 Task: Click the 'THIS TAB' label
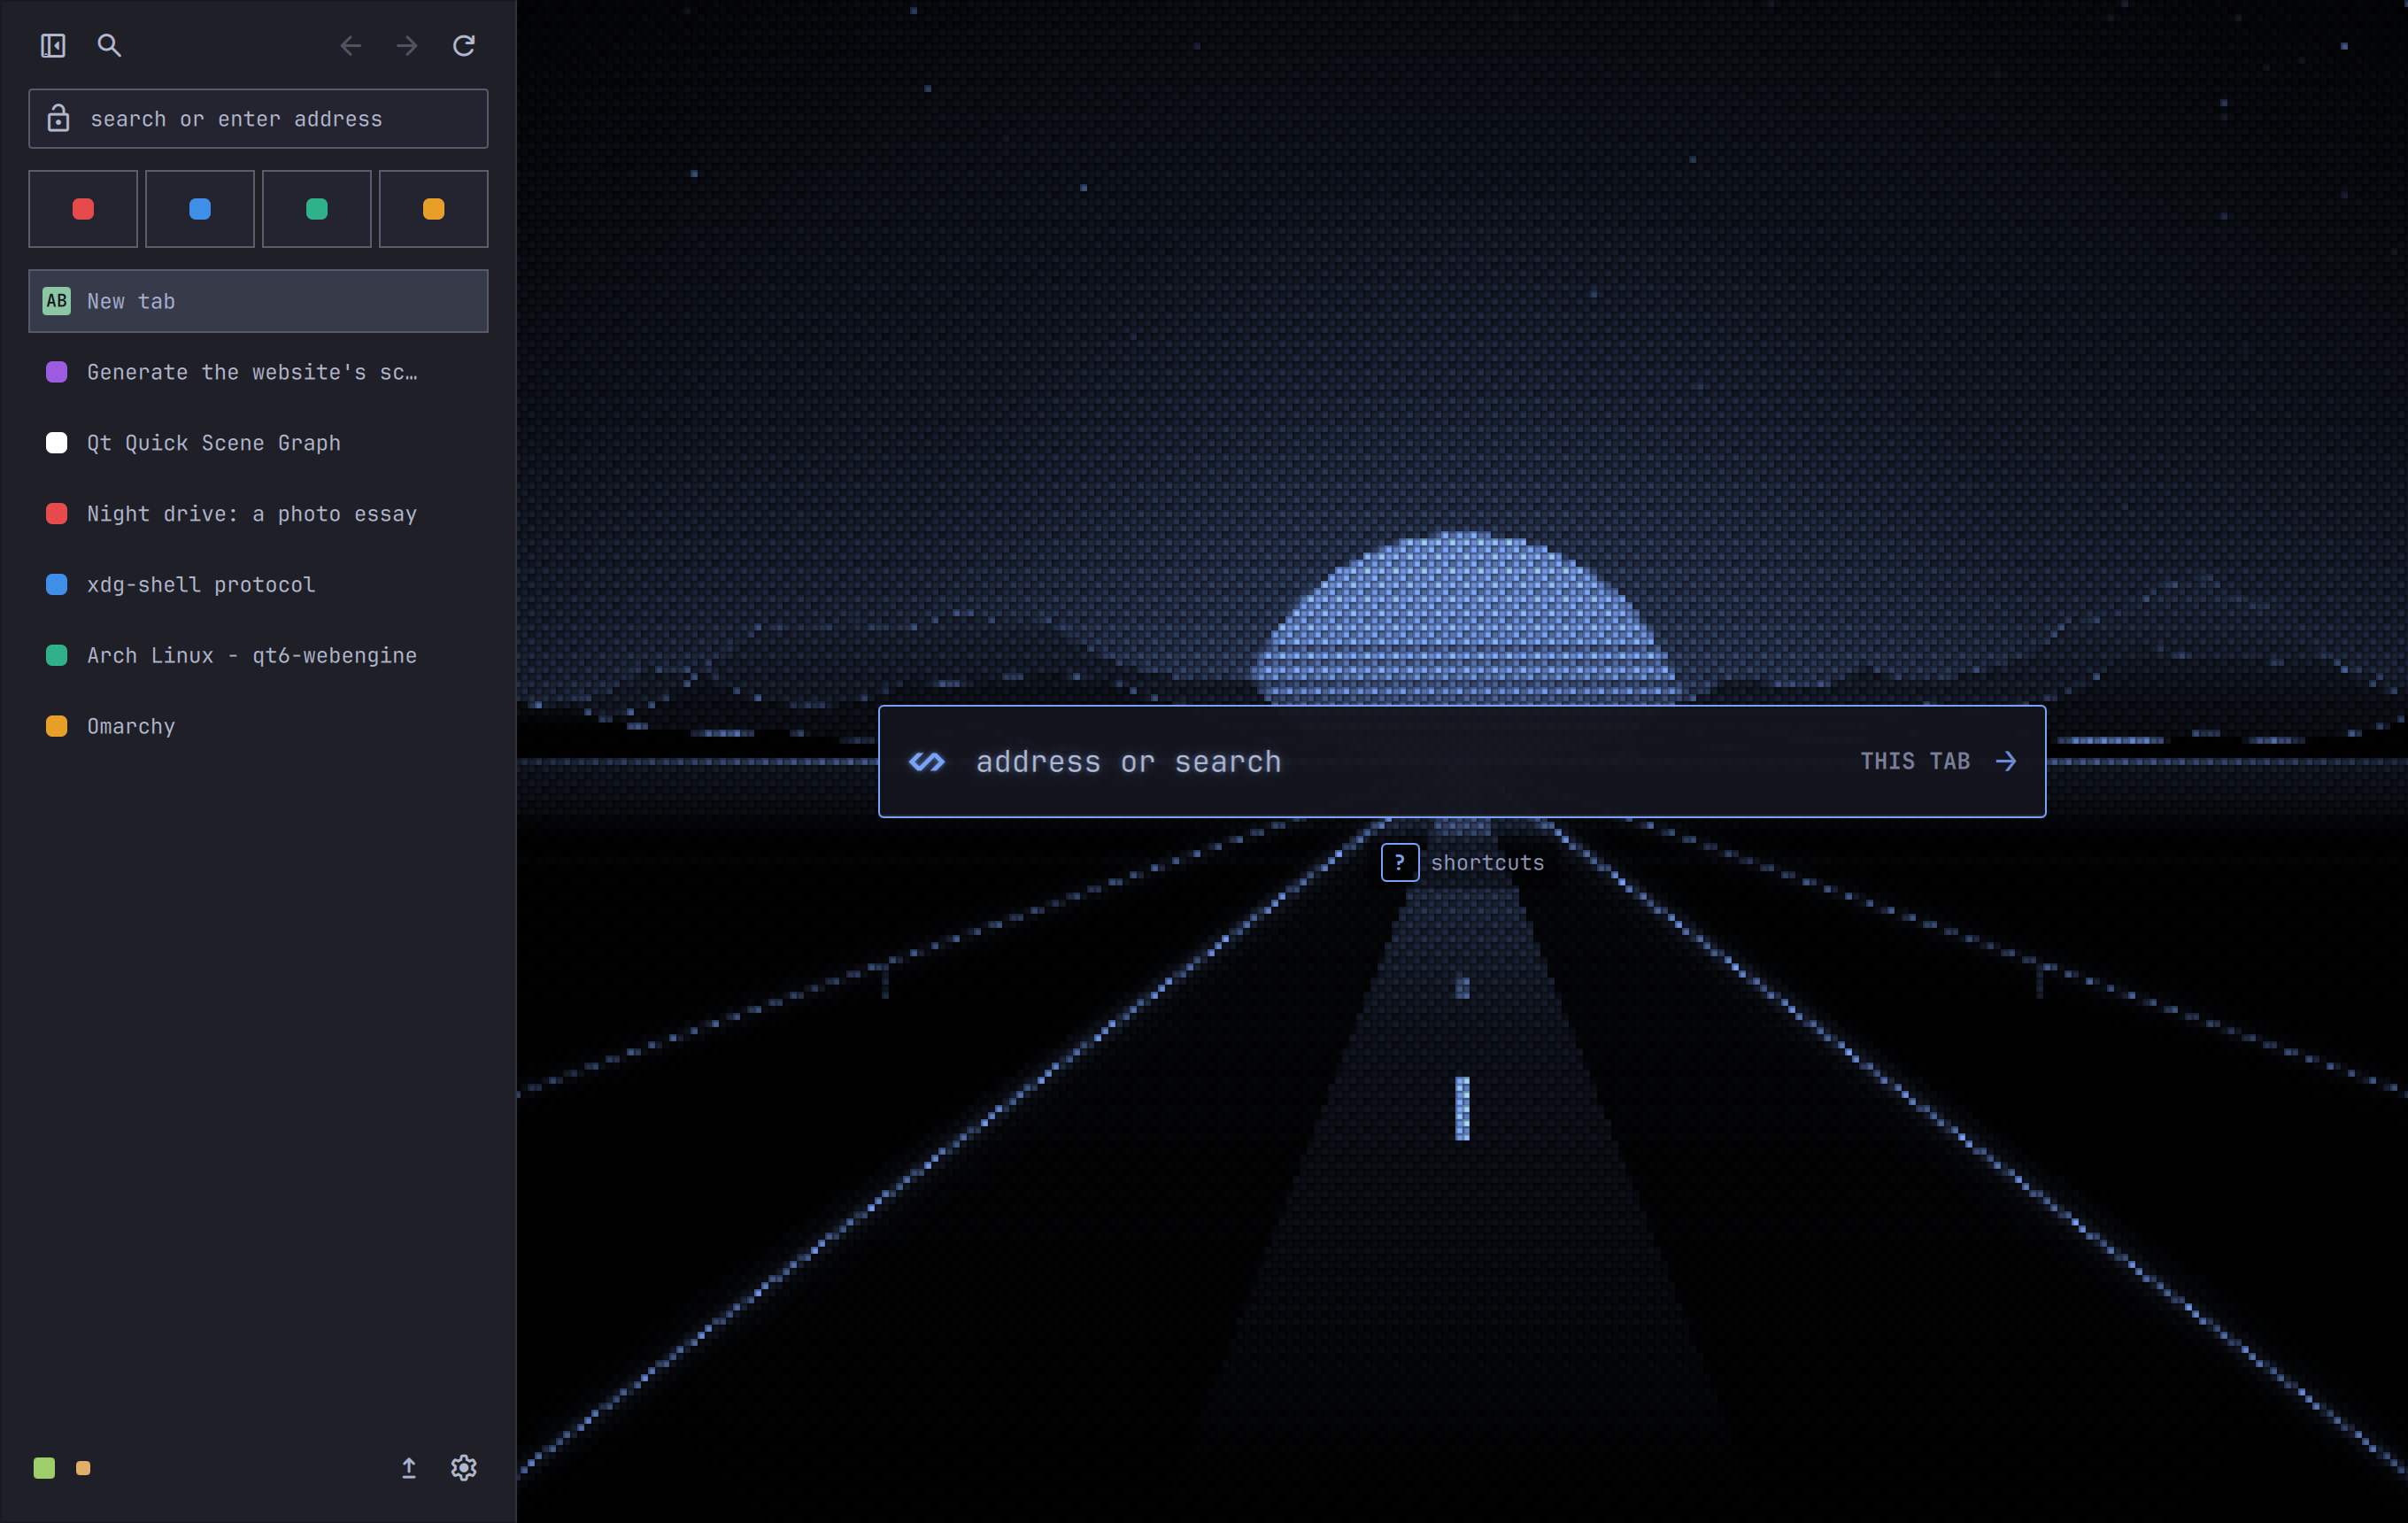[x=1914, y=762]
